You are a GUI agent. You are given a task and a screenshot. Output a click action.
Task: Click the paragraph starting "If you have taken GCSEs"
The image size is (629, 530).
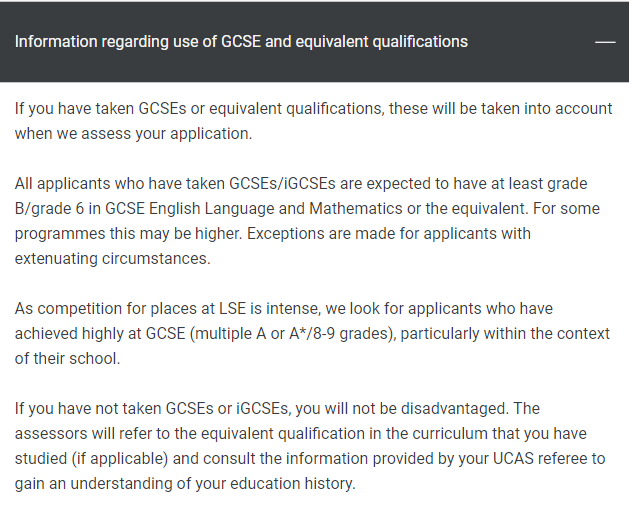pos(313,121)
